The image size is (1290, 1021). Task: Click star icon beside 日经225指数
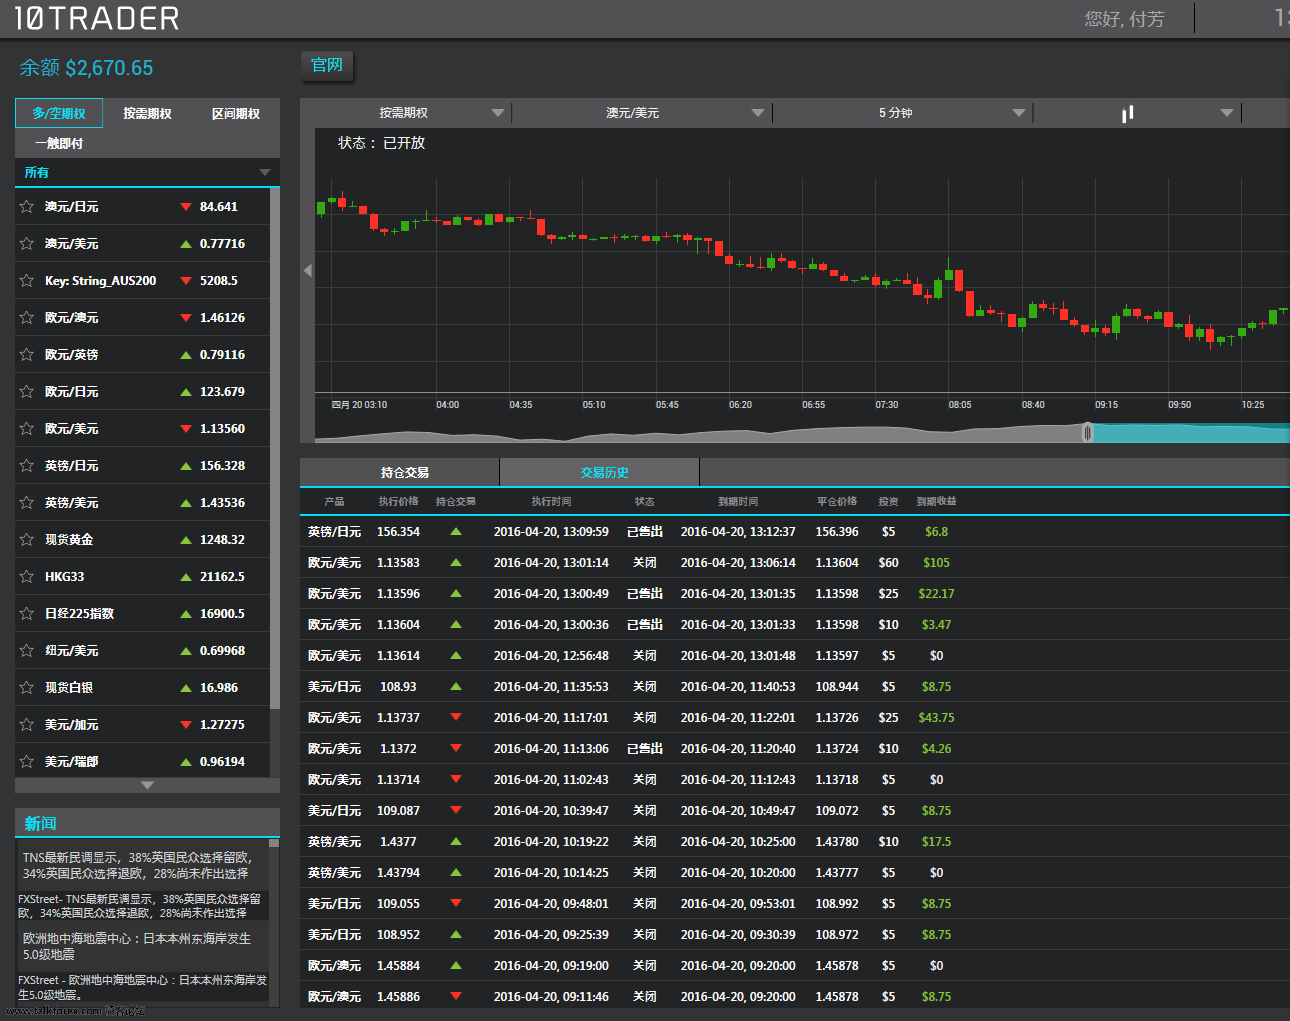pos(27,614)
